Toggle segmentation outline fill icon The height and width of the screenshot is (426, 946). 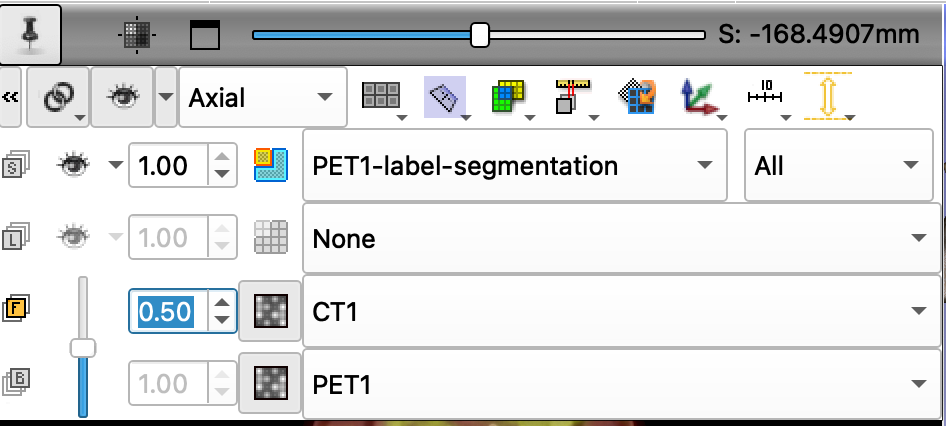pyautogui.click(x=271, y=165)
